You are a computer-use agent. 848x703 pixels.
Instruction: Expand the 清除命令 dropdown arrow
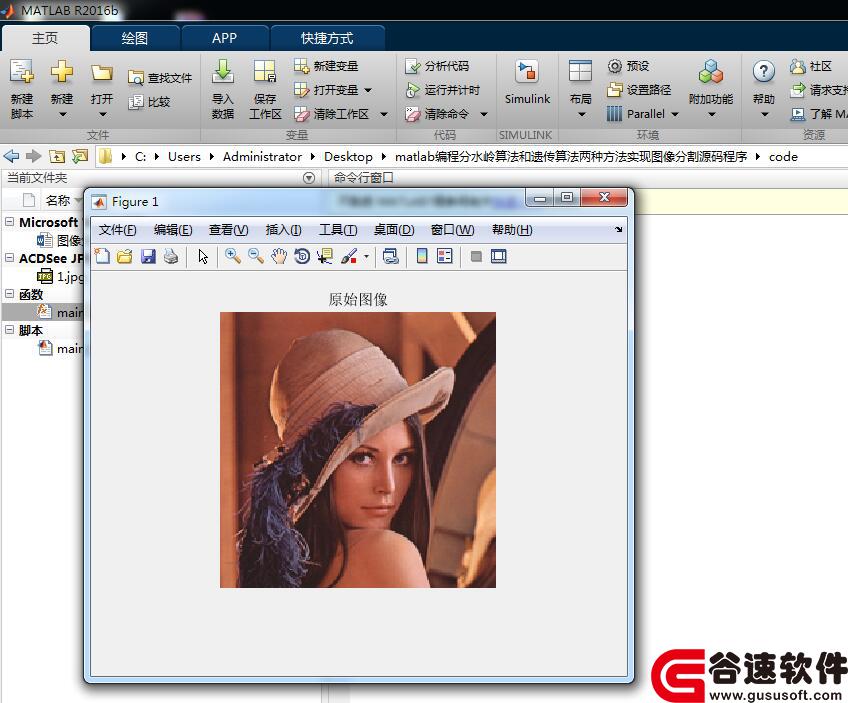click(x=484, y=114)
